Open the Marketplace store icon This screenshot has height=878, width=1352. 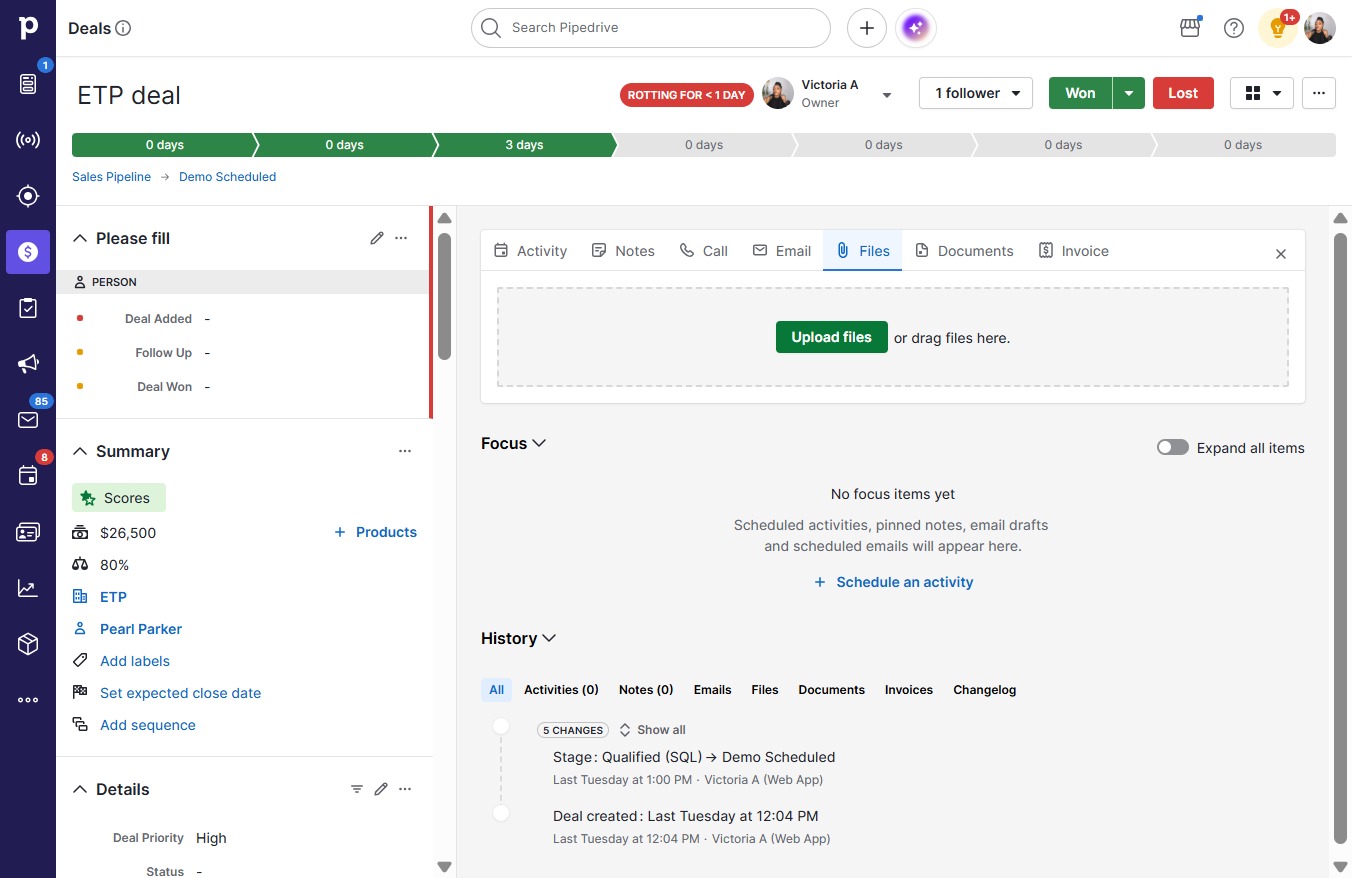pyautogui.click(x=1190, y=28)
